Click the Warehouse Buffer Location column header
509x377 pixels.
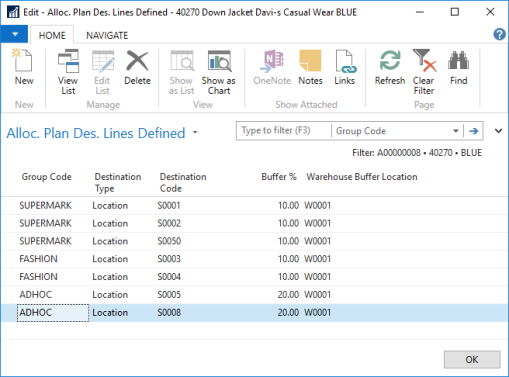coord(362,177)
